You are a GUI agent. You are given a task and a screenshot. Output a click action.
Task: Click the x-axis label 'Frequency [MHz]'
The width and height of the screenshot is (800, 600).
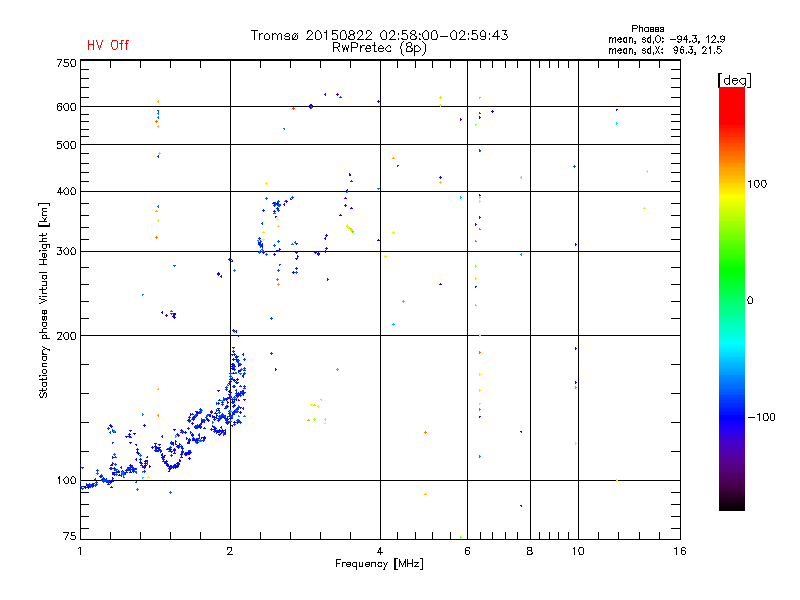click(x=379, y=564)
